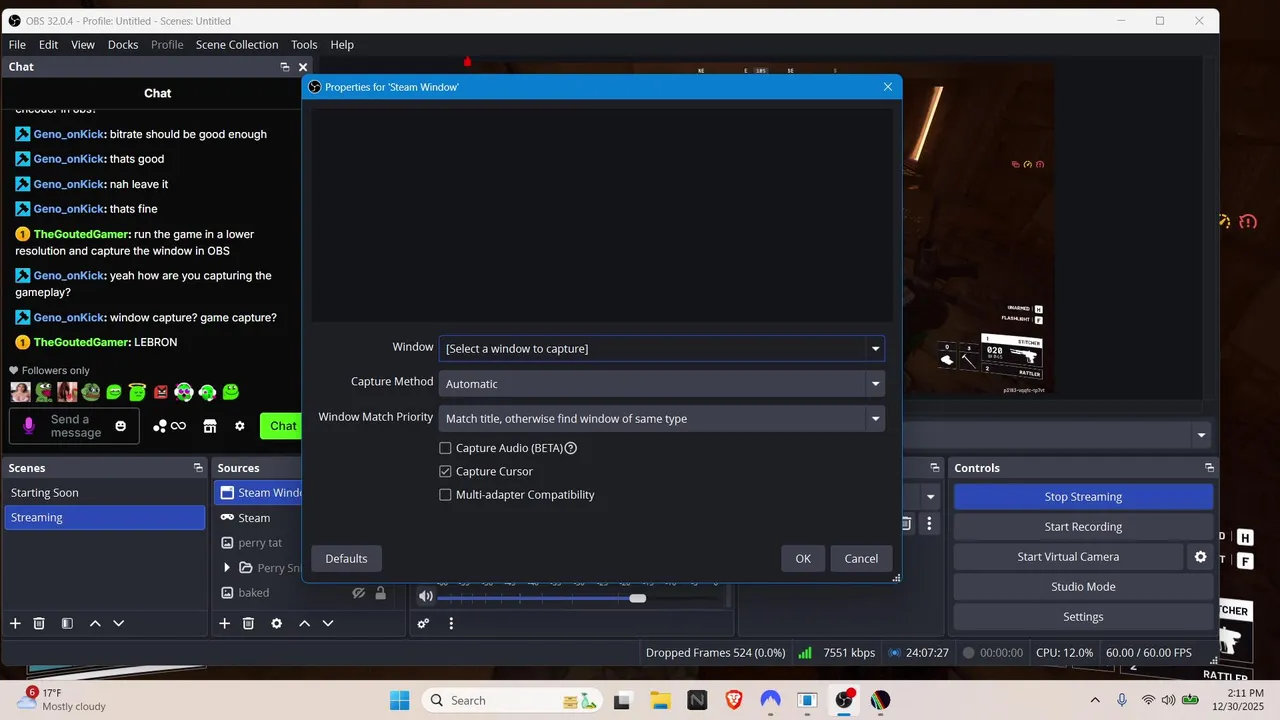This screenshot has width=1280, height=720.
Task: Undock the Scenes panel with float icon
Action: [198, 468]
